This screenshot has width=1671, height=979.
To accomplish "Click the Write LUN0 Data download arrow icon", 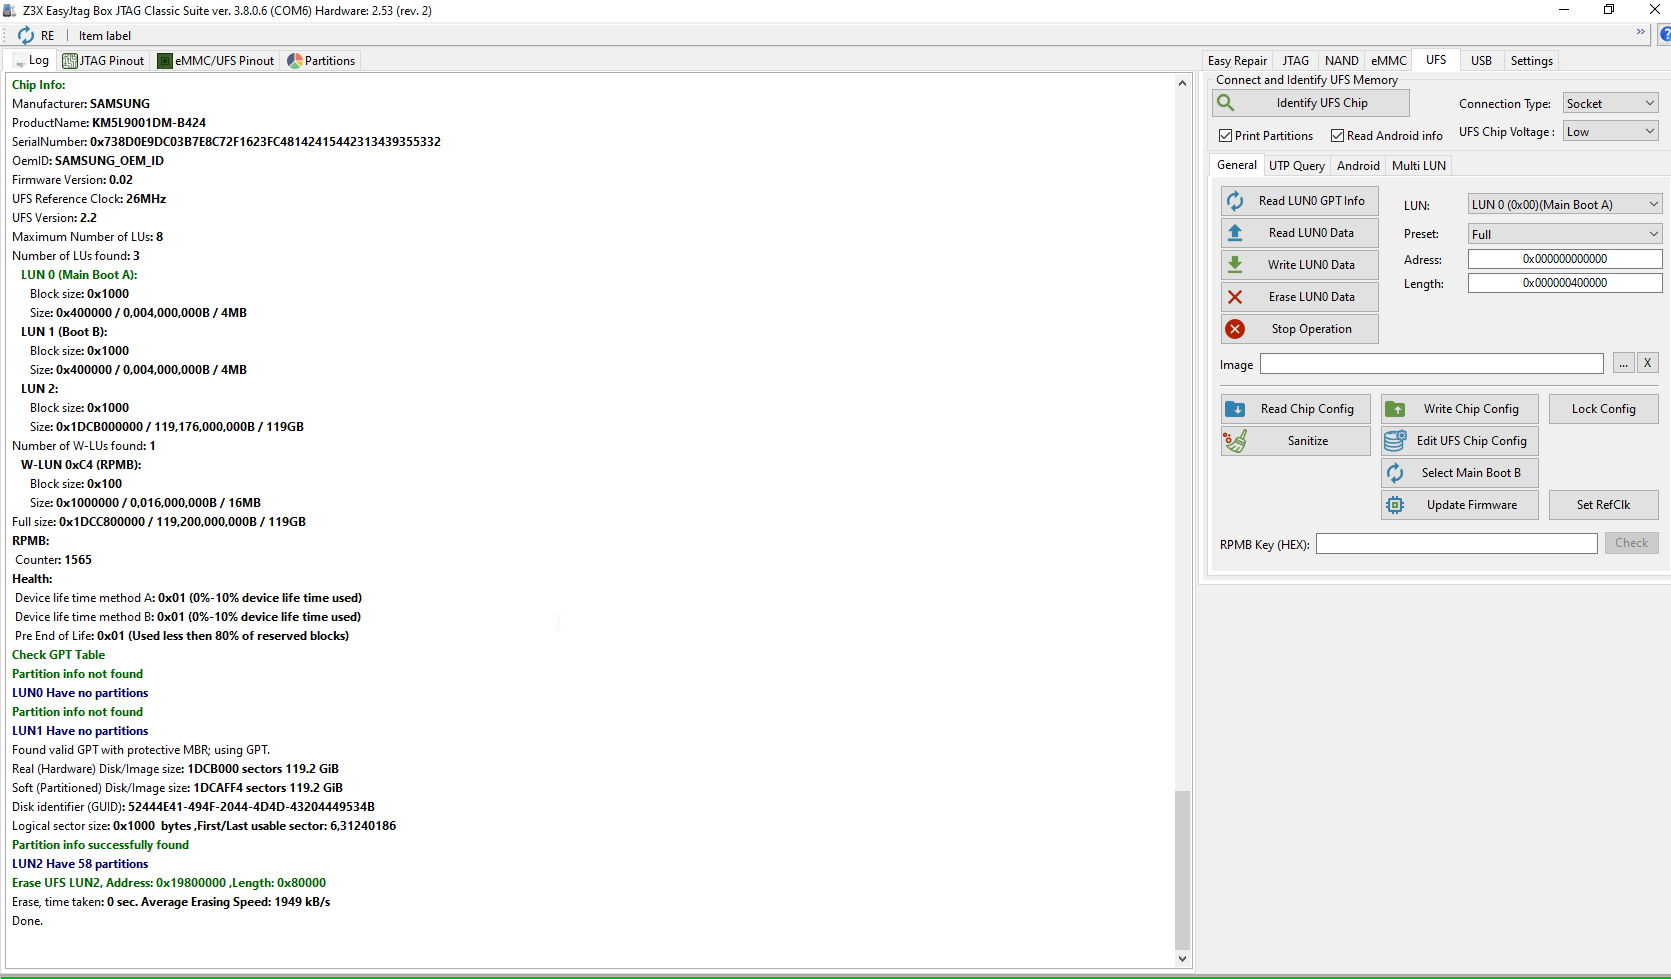I will [1235, 265].
